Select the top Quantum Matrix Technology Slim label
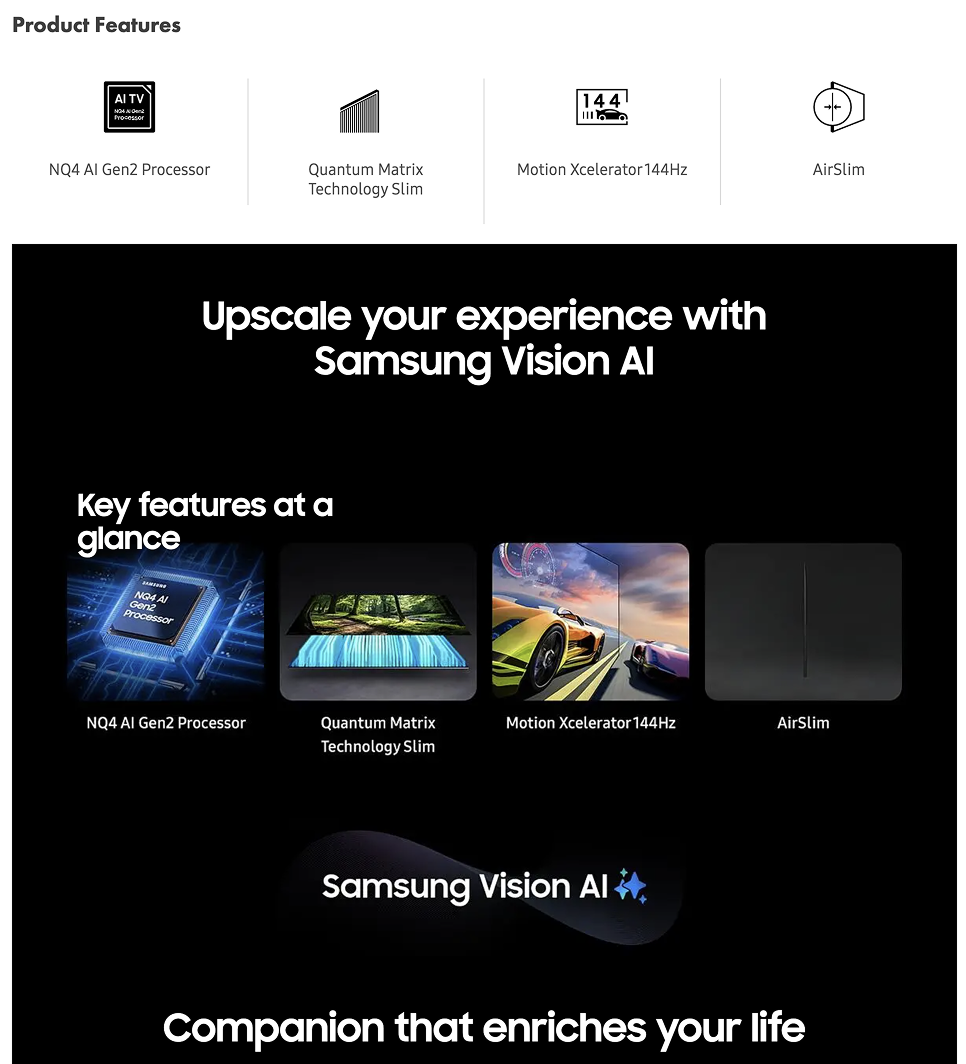 click(x=366, y=179)
